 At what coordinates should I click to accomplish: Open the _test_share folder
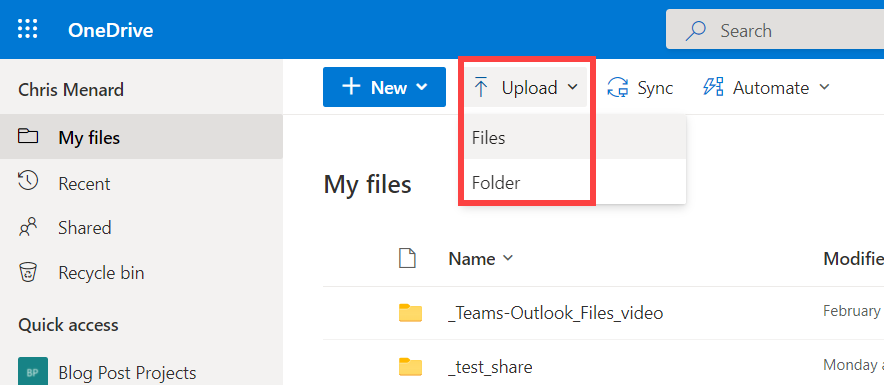point(489,367)
